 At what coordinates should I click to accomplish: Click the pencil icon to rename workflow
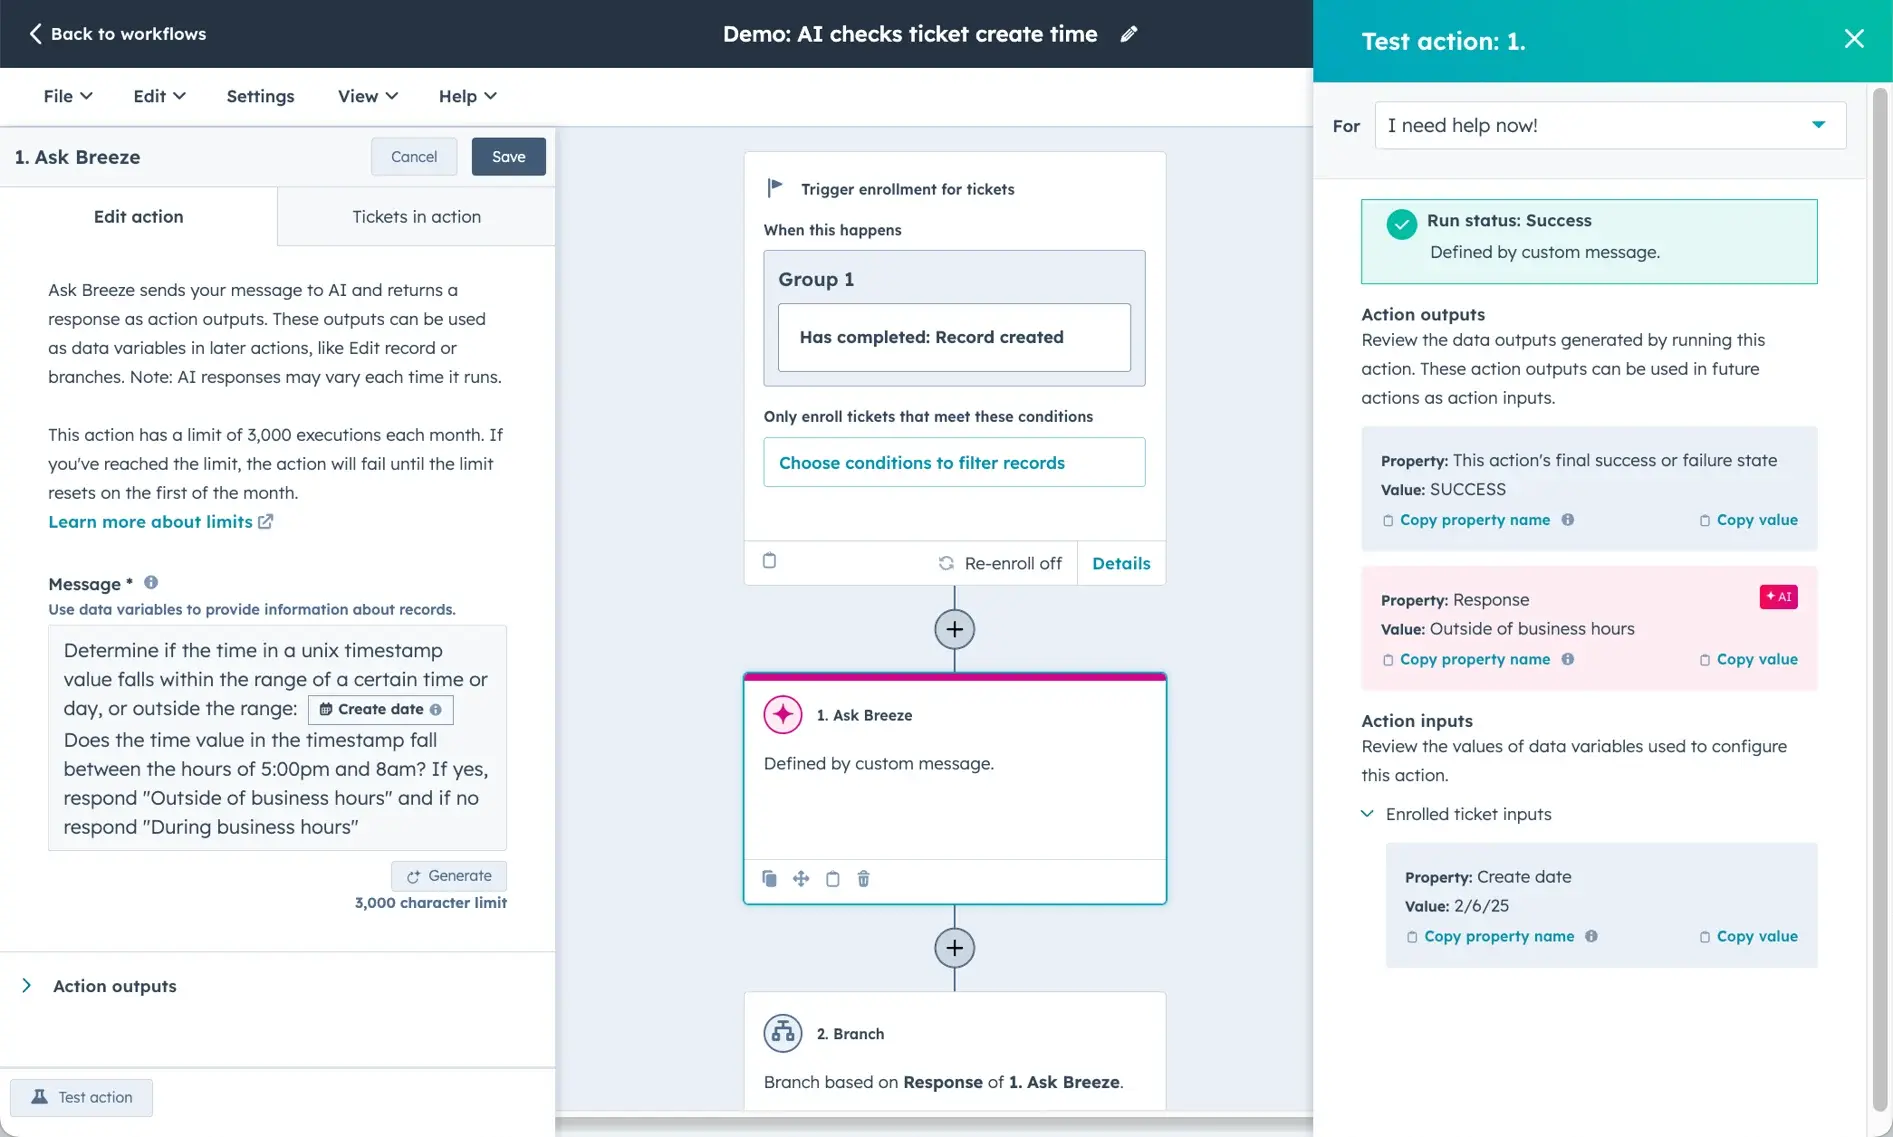(x=1129, y=34)
